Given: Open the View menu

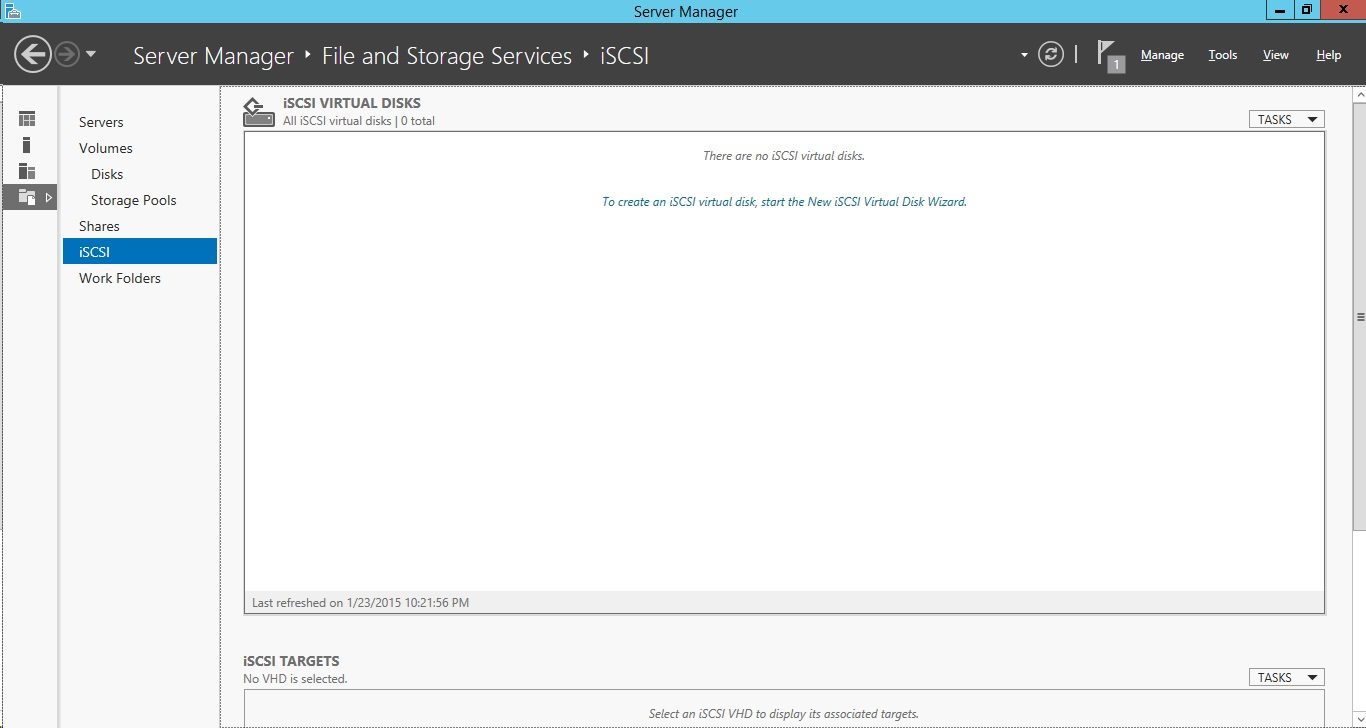Looking at the screenshot, I should [x=1275, y=55].
